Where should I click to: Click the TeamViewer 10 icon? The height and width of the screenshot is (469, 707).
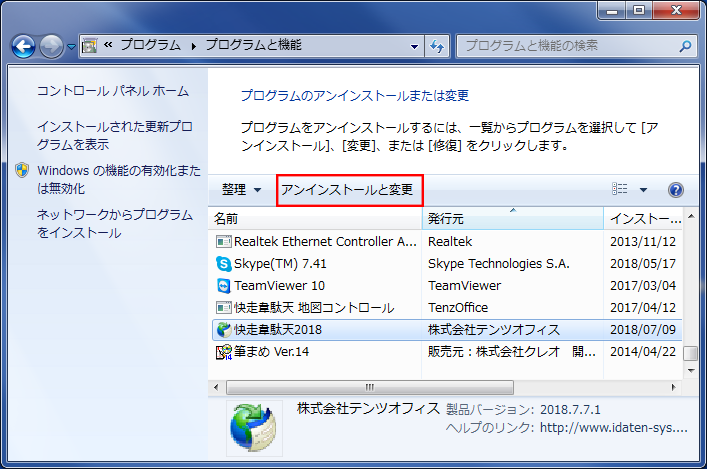224,286
